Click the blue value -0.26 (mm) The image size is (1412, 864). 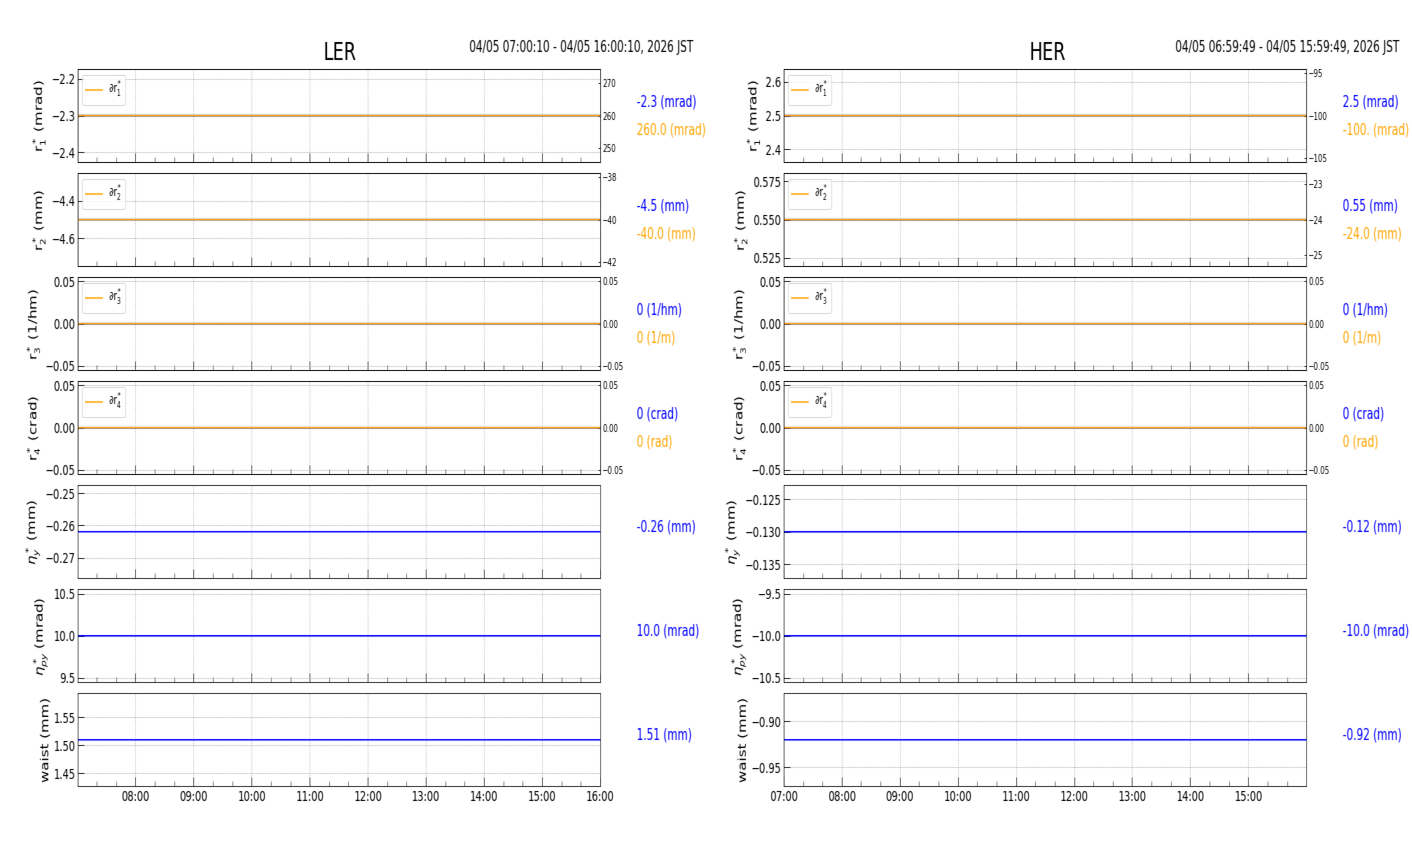click(666, 527)
